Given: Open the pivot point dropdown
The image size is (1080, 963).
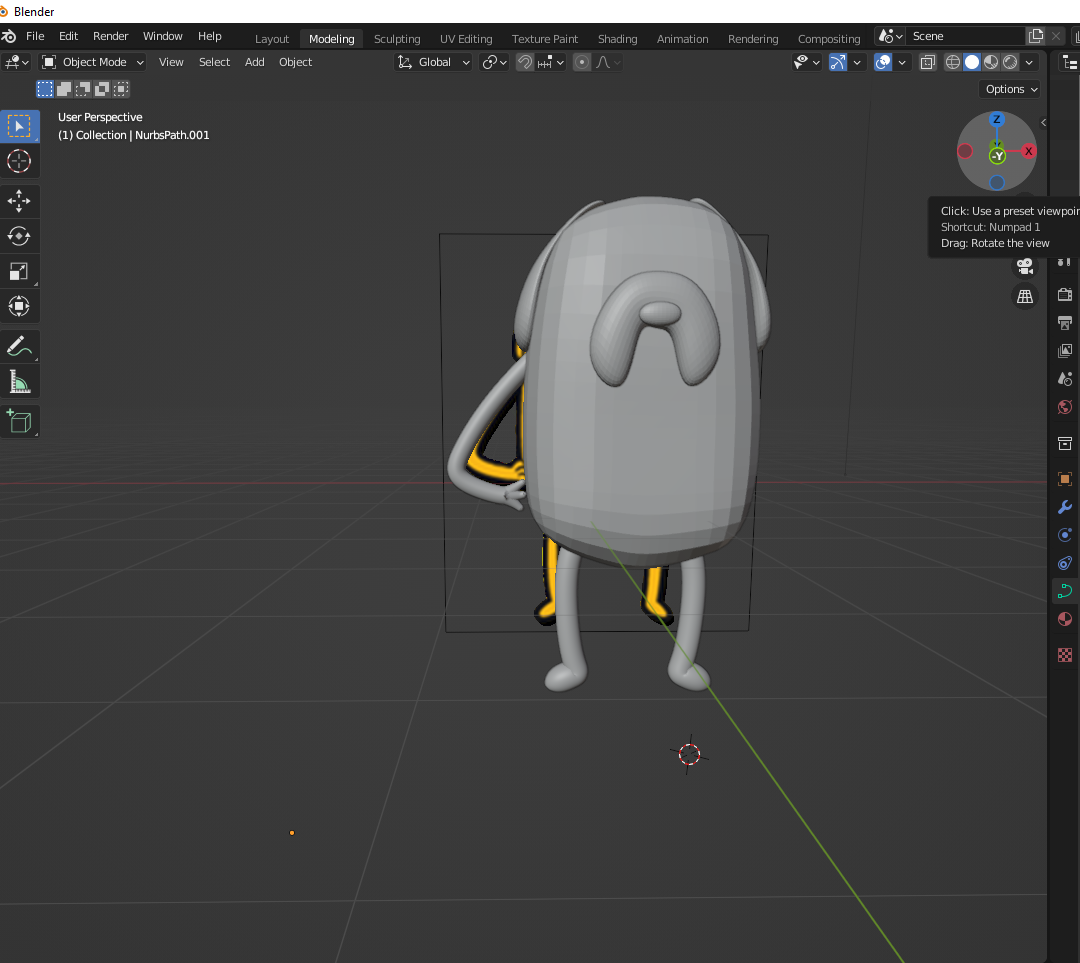Looking at the screenshot, I should (x=495, y=62).
